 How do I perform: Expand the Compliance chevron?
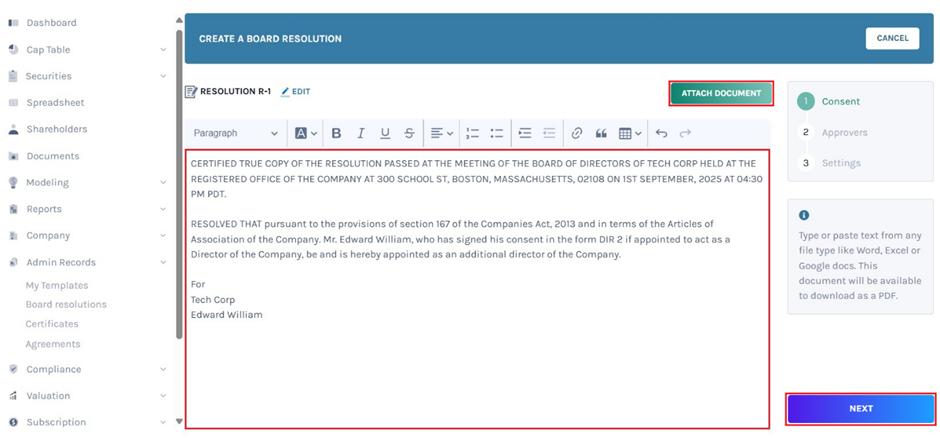[163, 369]
